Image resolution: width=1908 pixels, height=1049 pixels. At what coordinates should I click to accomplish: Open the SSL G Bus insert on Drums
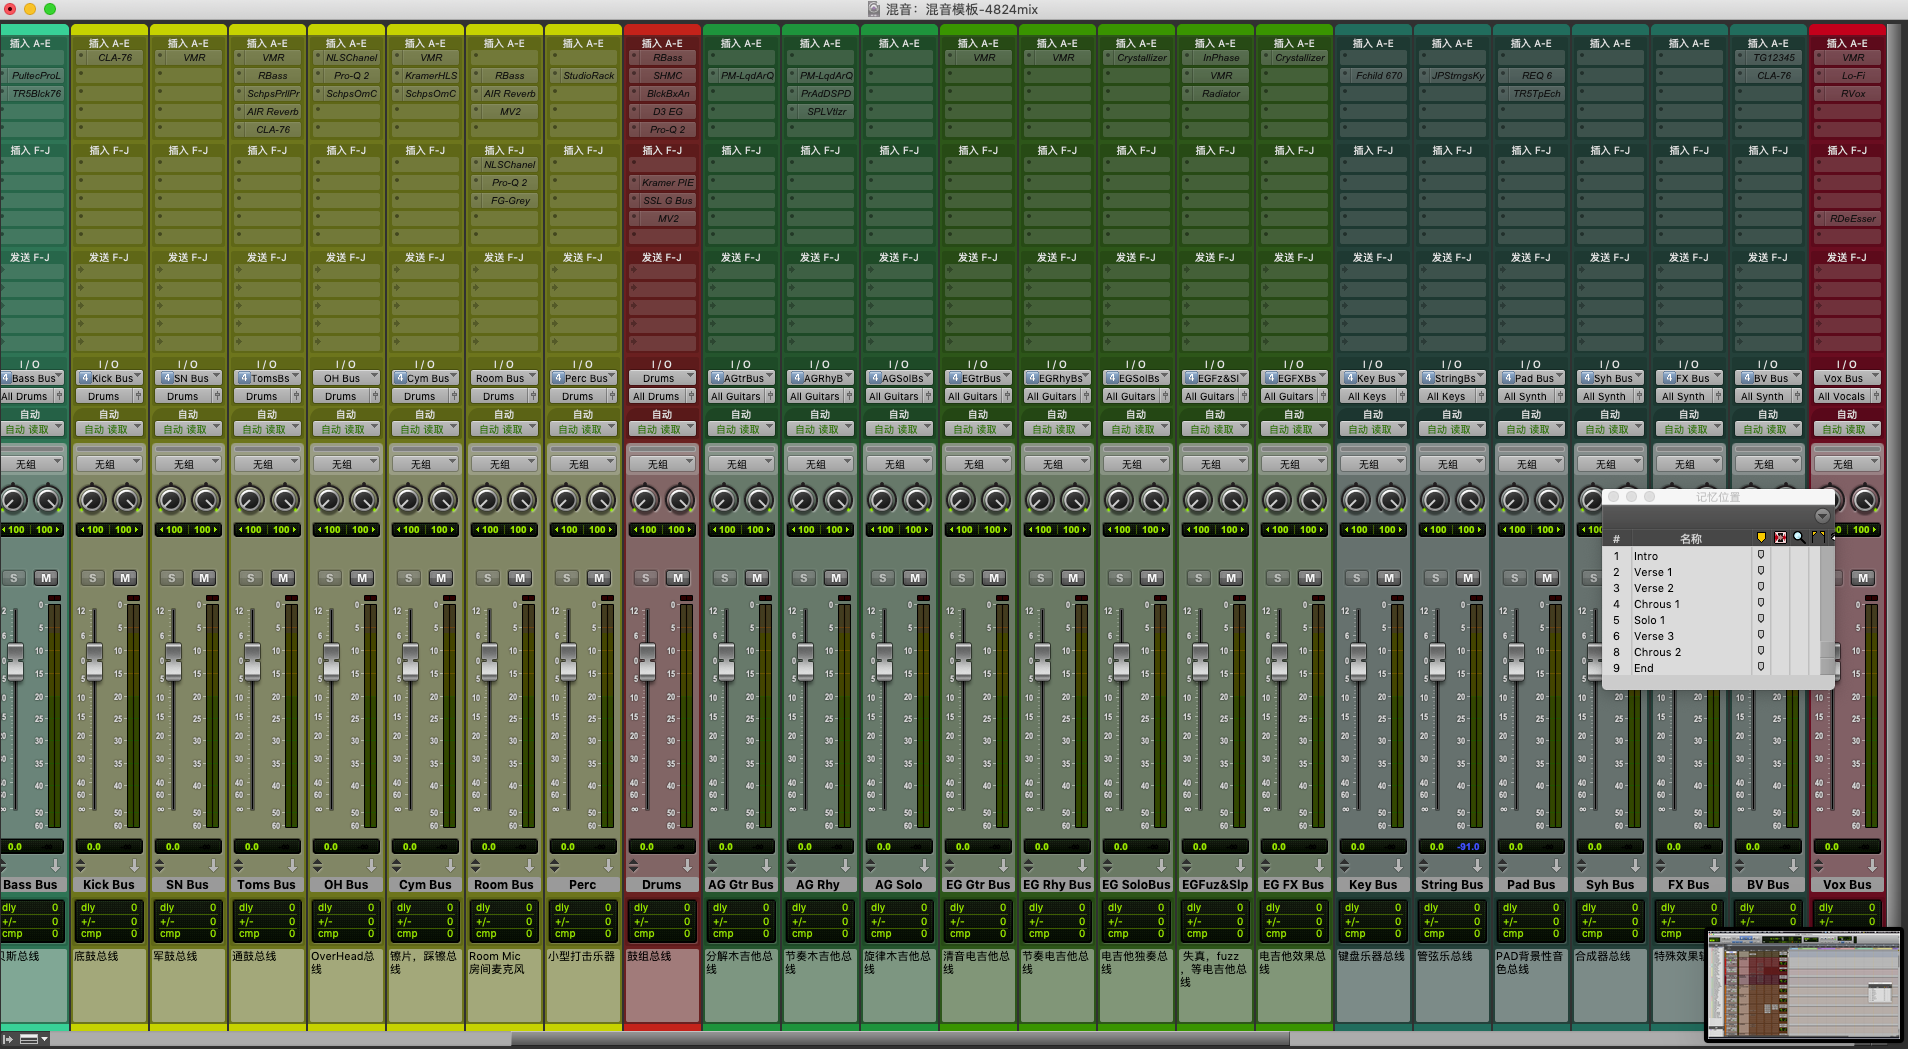point(668,201)
